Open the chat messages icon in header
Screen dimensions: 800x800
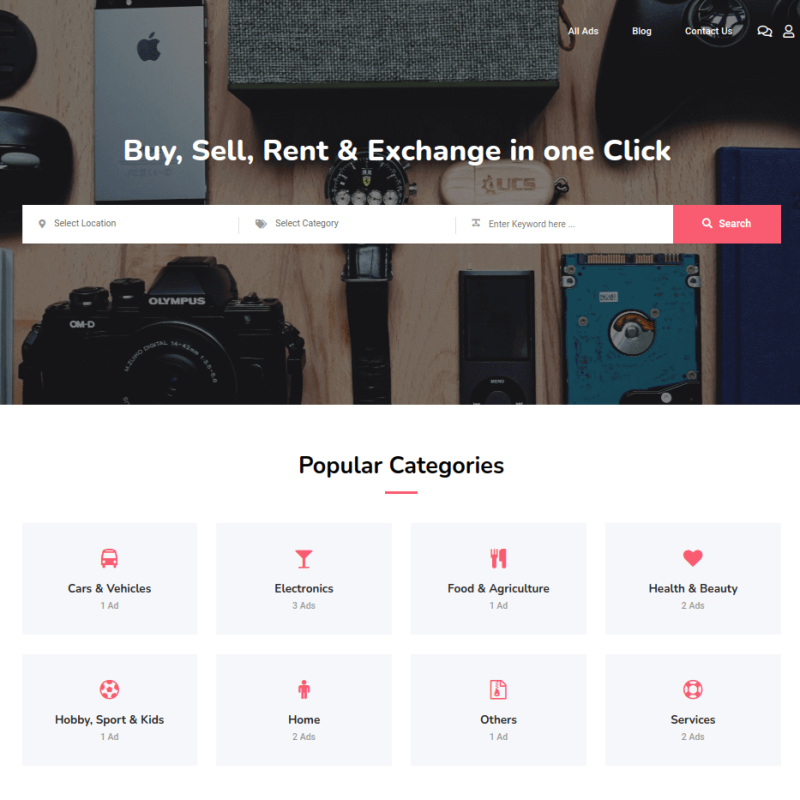[764, 32]
